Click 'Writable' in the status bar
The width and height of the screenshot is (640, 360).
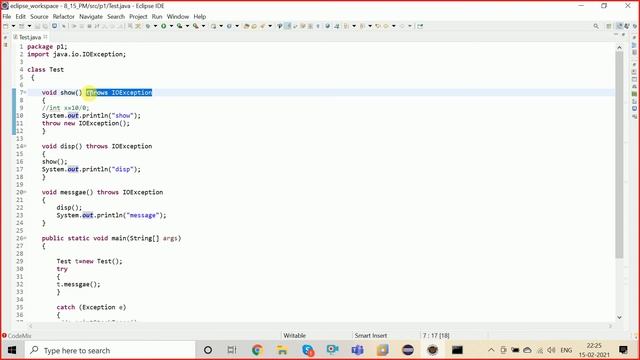click(294, 336)
